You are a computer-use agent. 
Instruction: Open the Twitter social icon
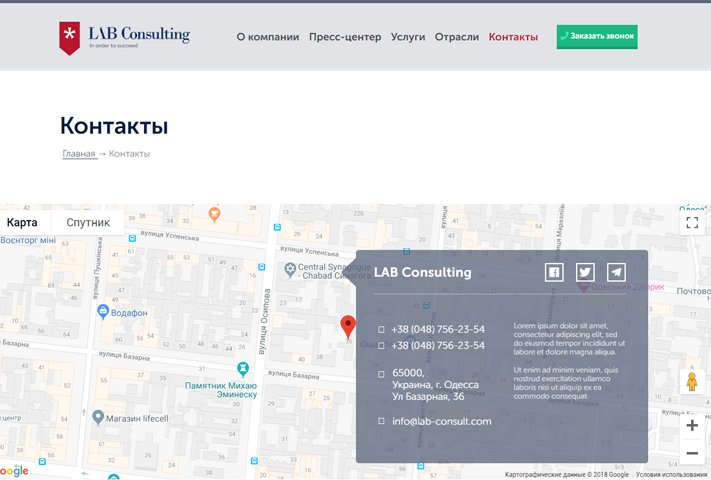[x=585, y=272]
